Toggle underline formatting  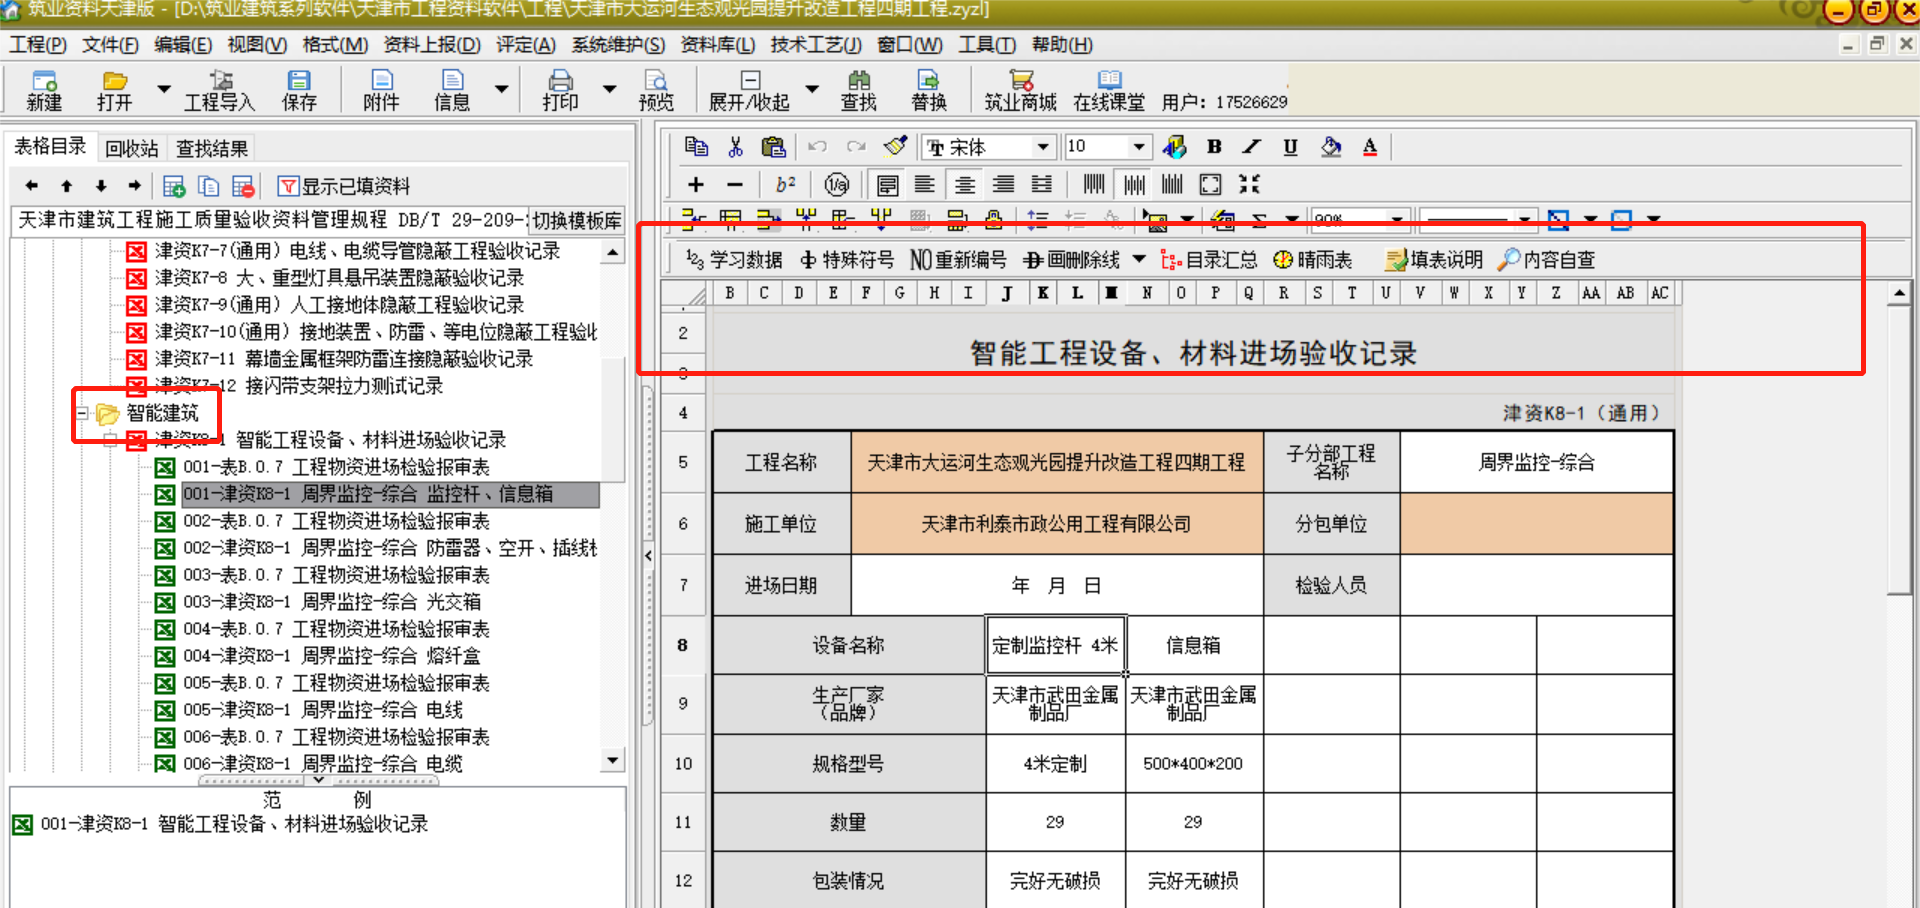click(x=1290, y=147)
